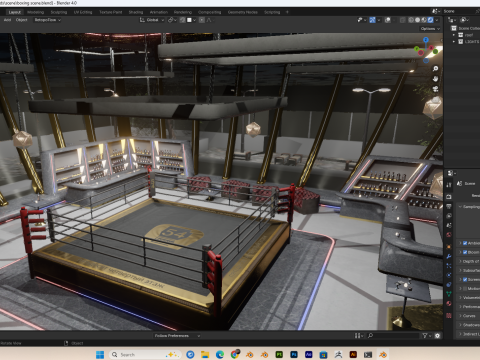Open the Particles properties tab
480x360 pixels.
point(449,266)
